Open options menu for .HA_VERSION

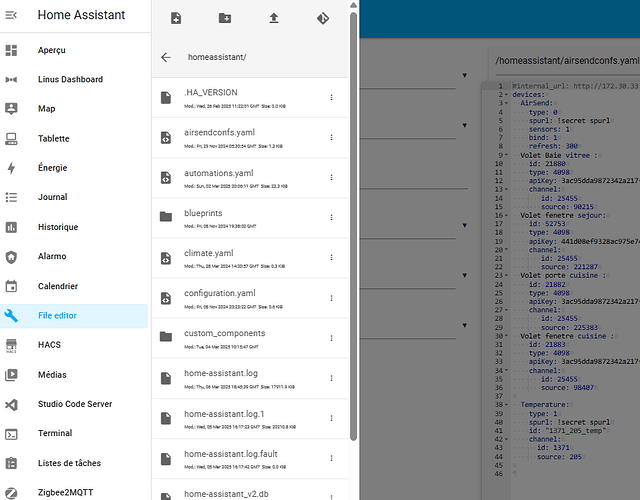tap(331, 98)
